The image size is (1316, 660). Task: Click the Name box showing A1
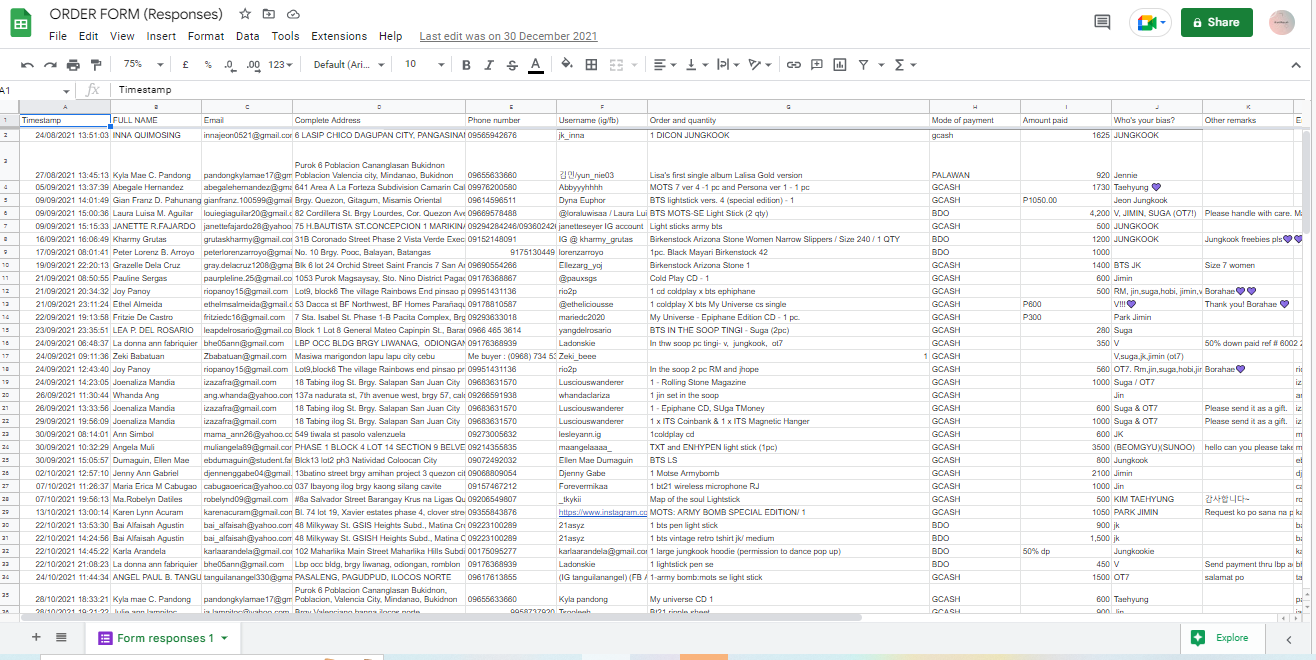point(35,90)
